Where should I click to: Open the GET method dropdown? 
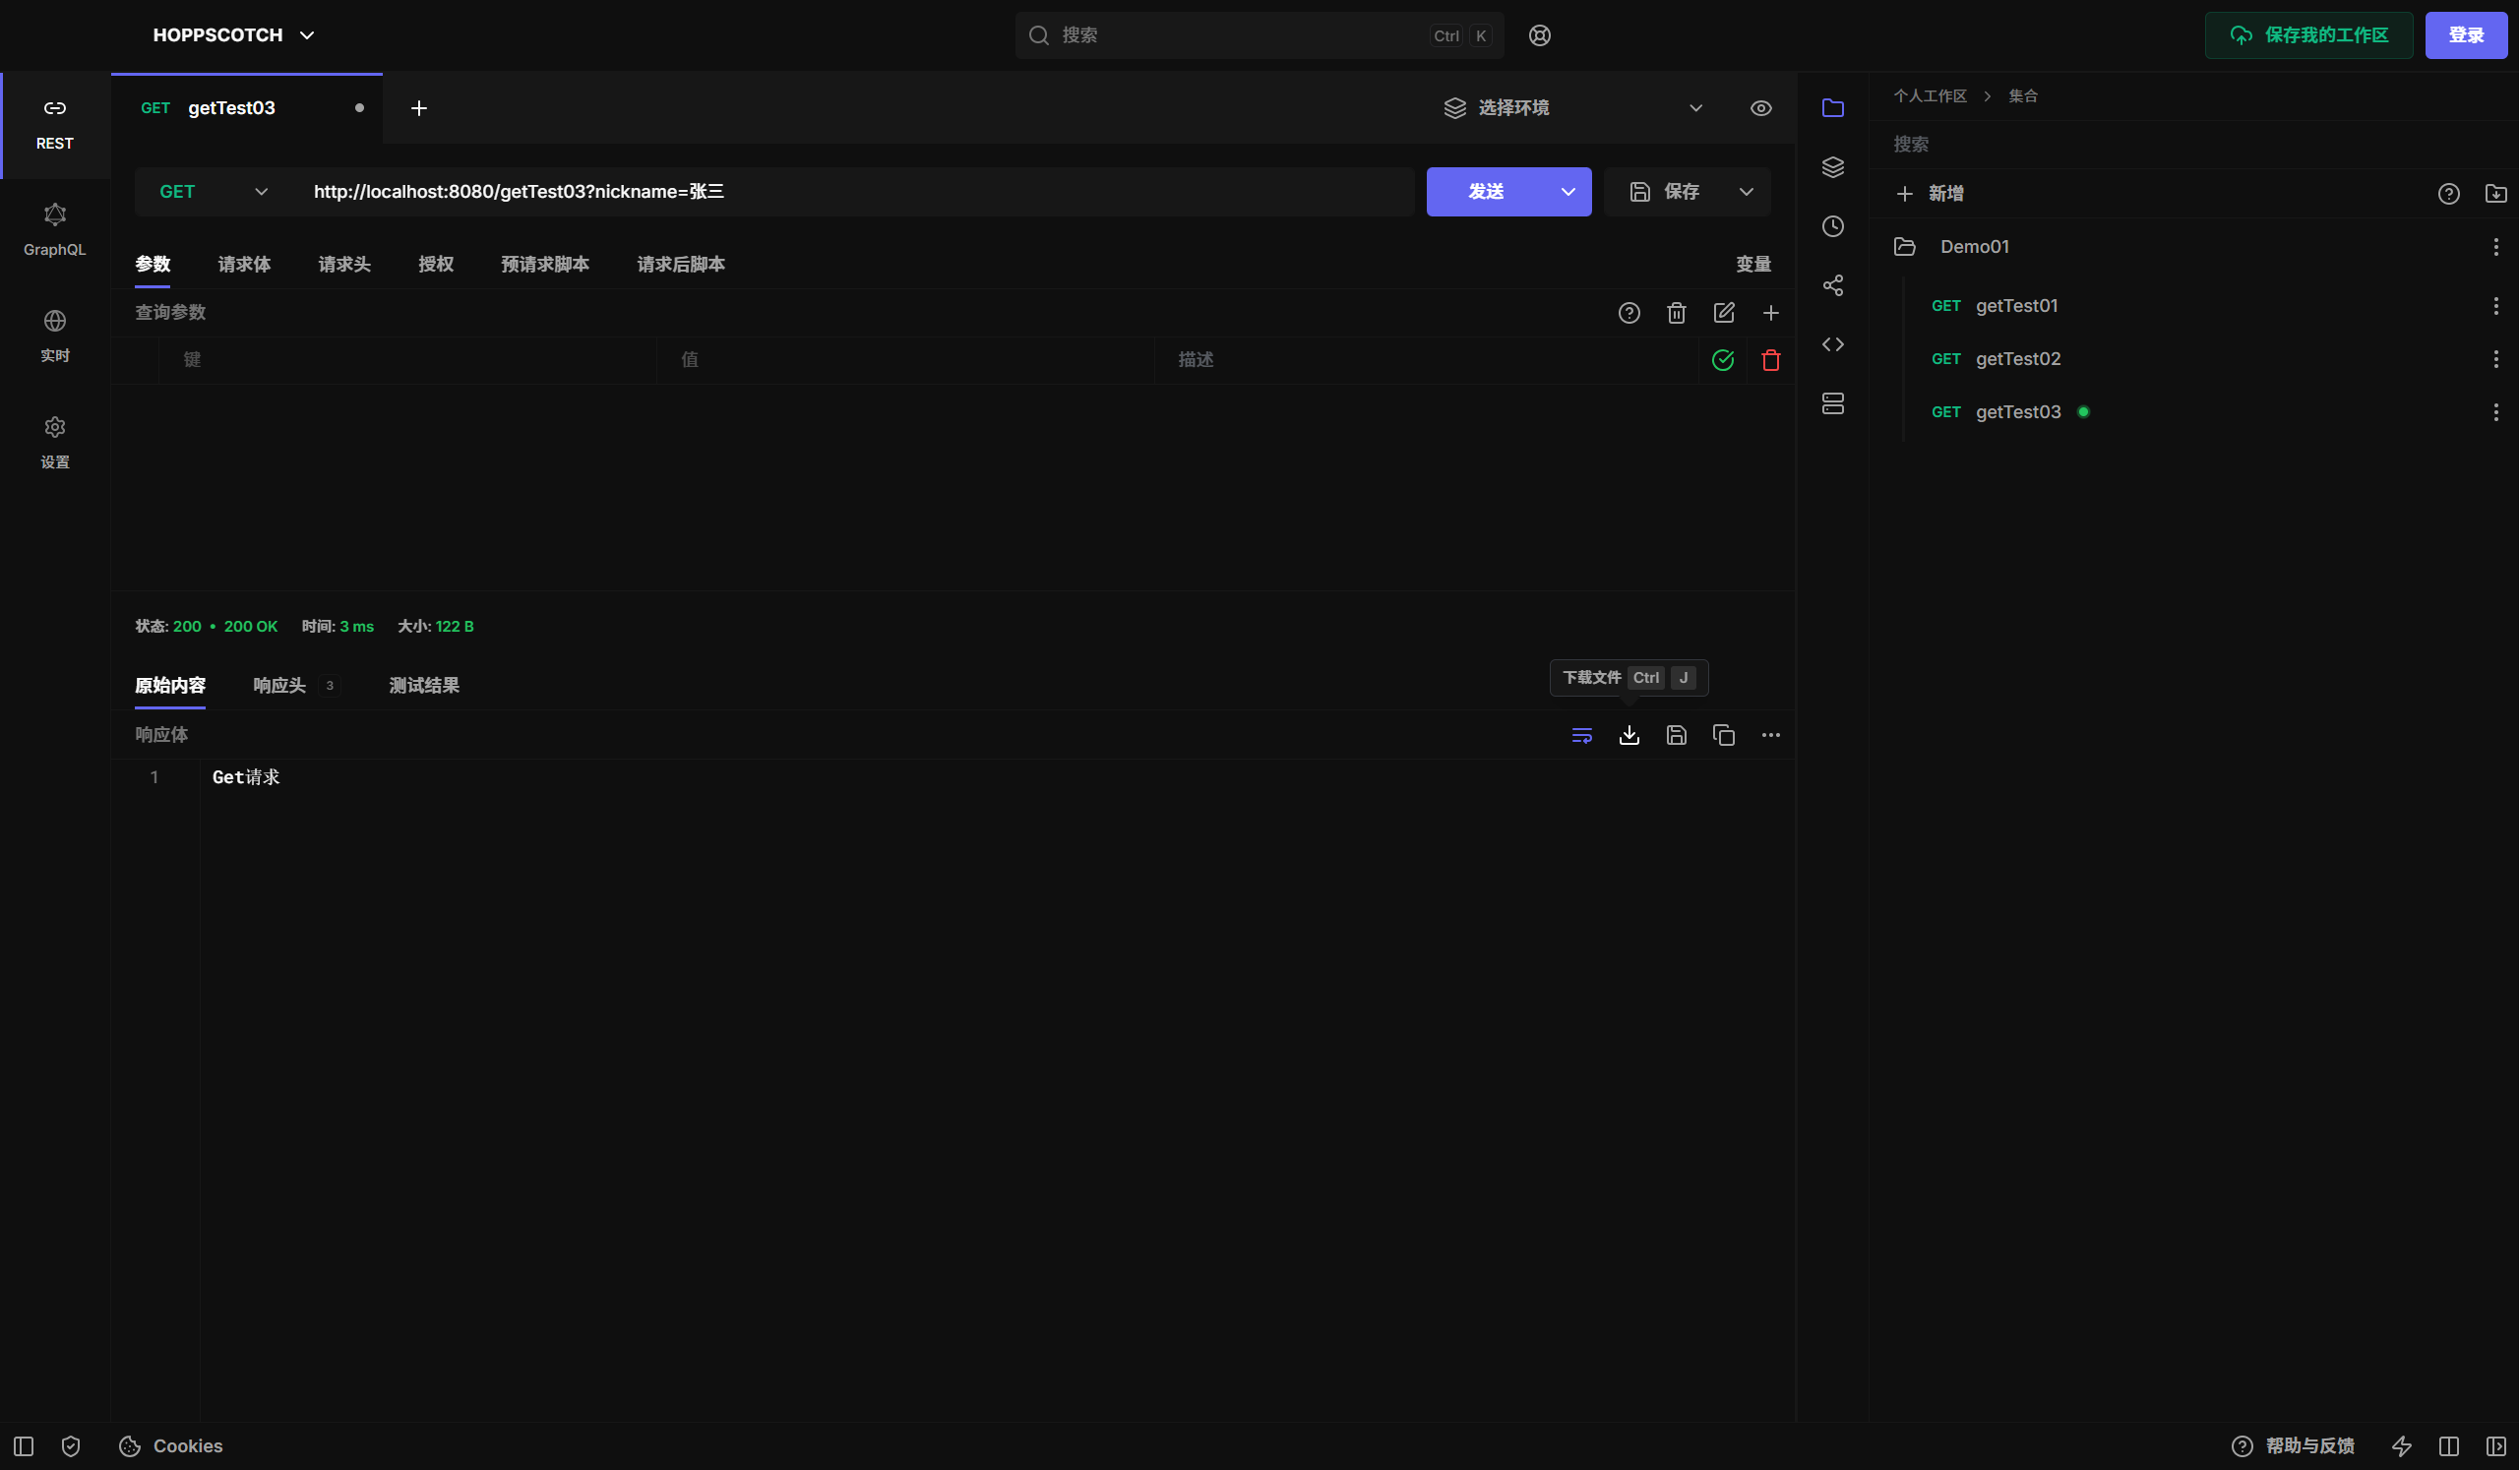coord(213,191)
